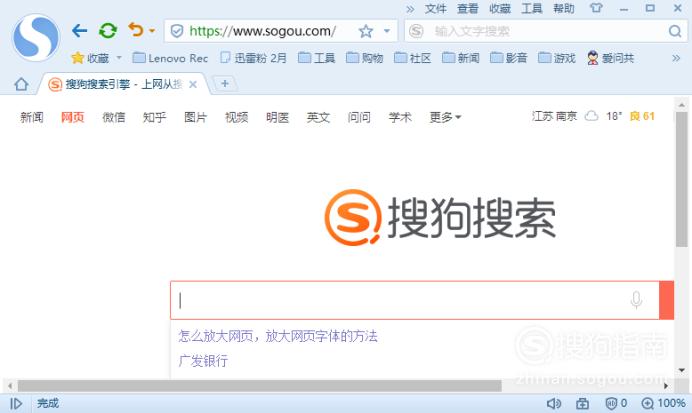
Task: Expand the 更多 dropdown
Action: tap(445, 117)
